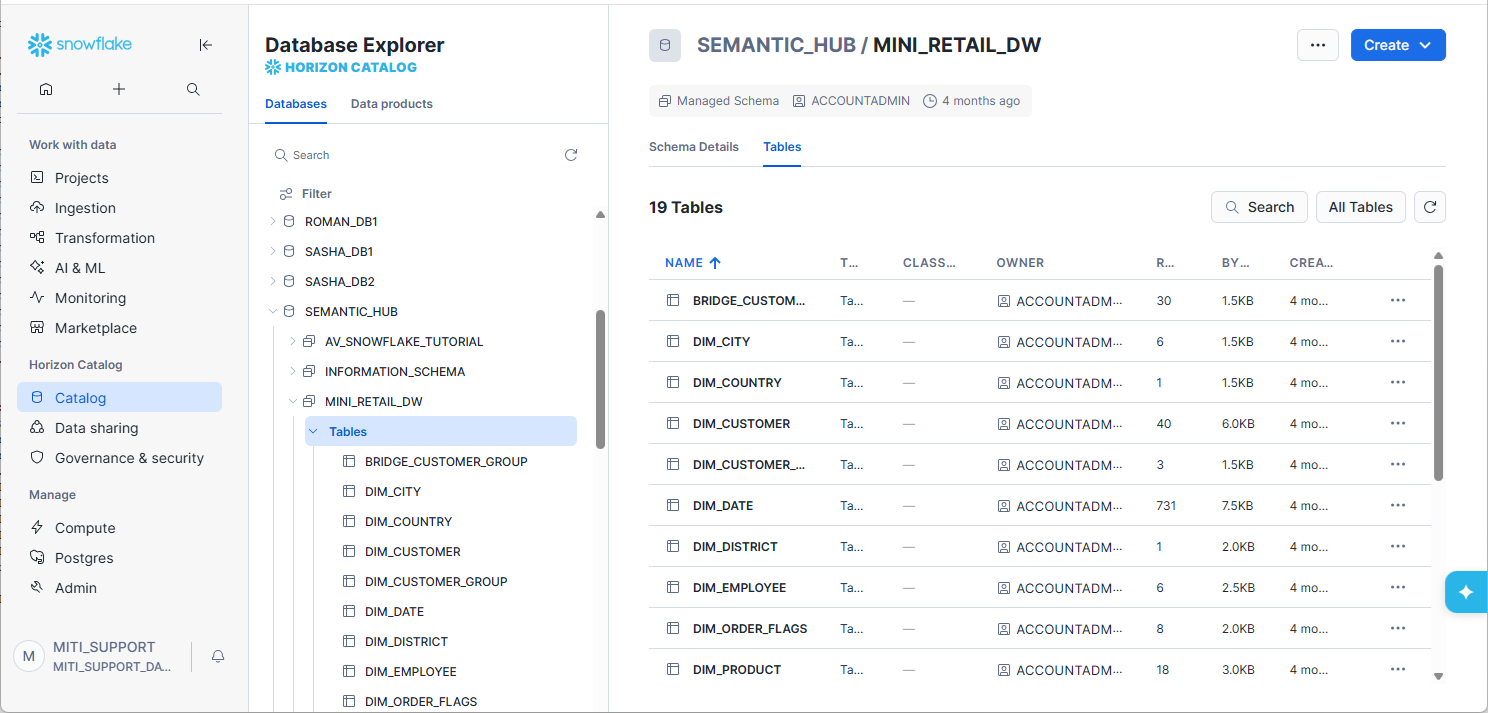This screenshot has height=713, width=1488.
Task: Open more options for DIM_CITY row
Action: pos(1397,342)
